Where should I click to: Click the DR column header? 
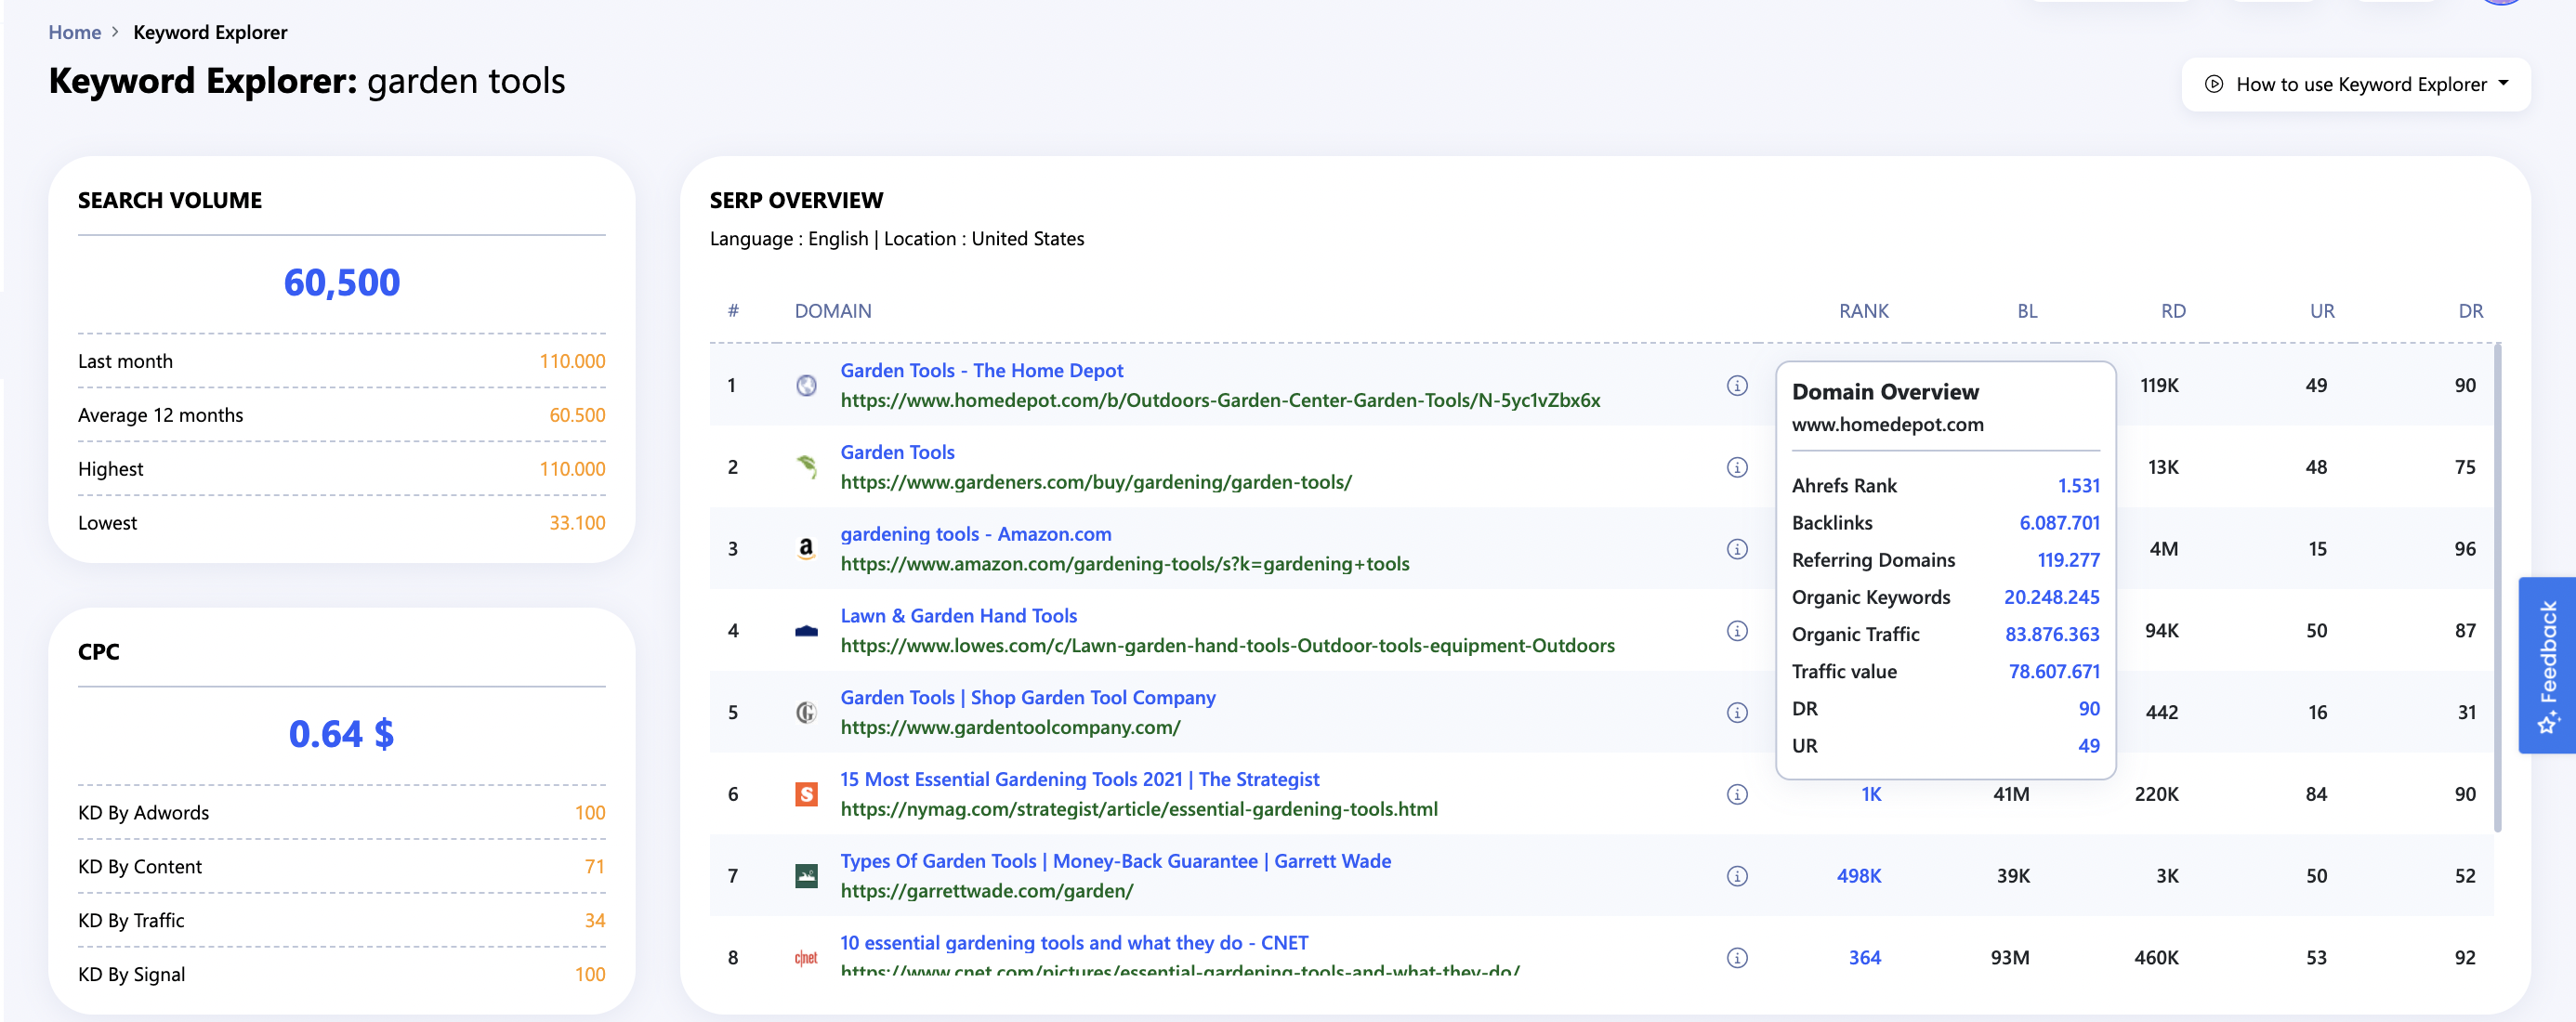2470,311
